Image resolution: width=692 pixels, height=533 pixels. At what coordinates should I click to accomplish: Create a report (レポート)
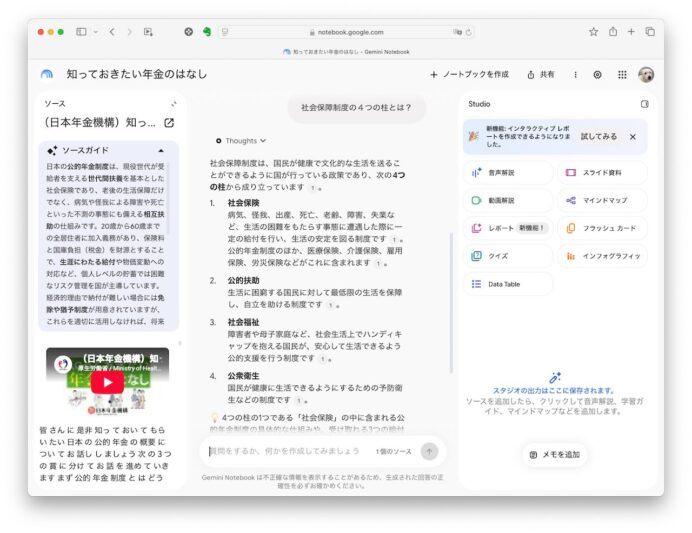[508, 229]
